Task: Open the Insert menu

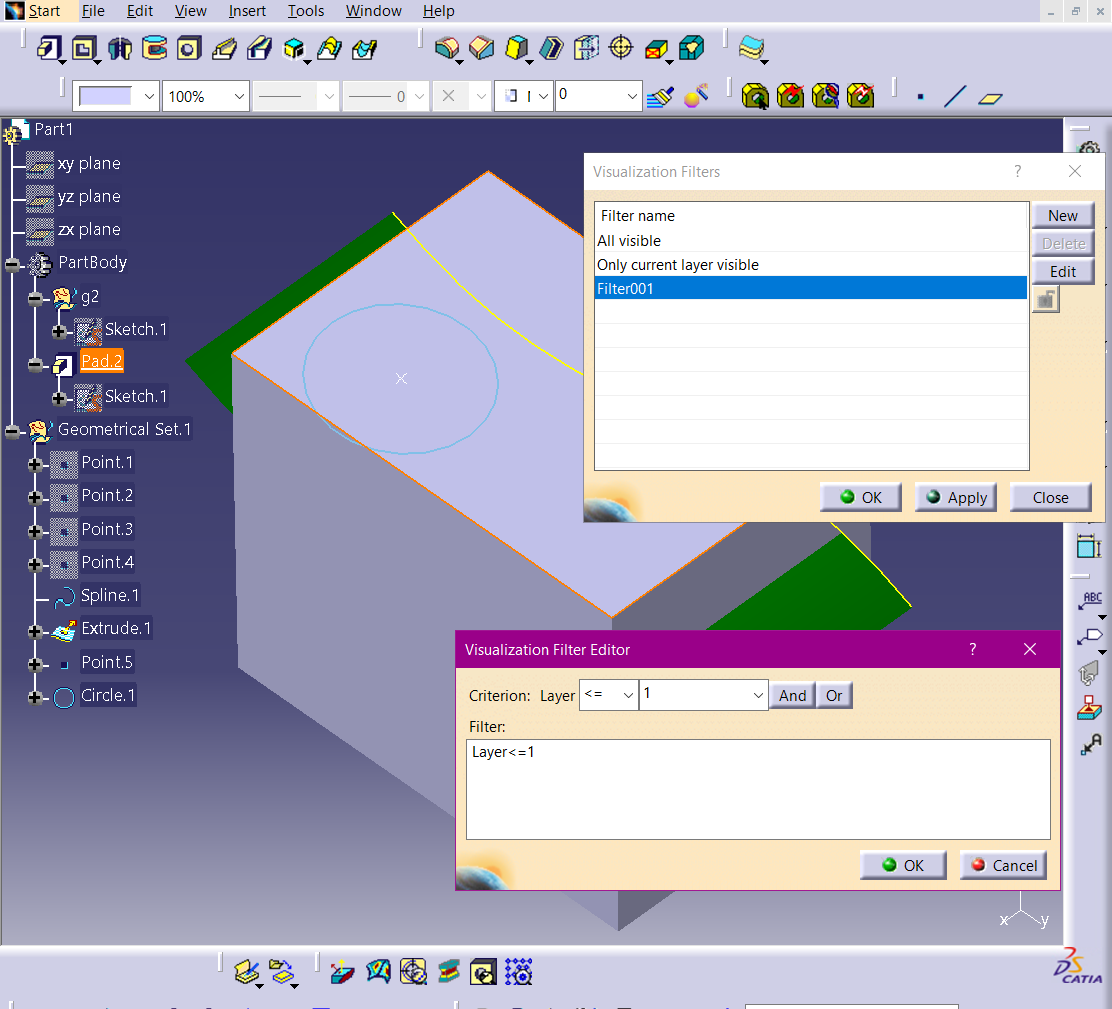Action: click(247, 11)
